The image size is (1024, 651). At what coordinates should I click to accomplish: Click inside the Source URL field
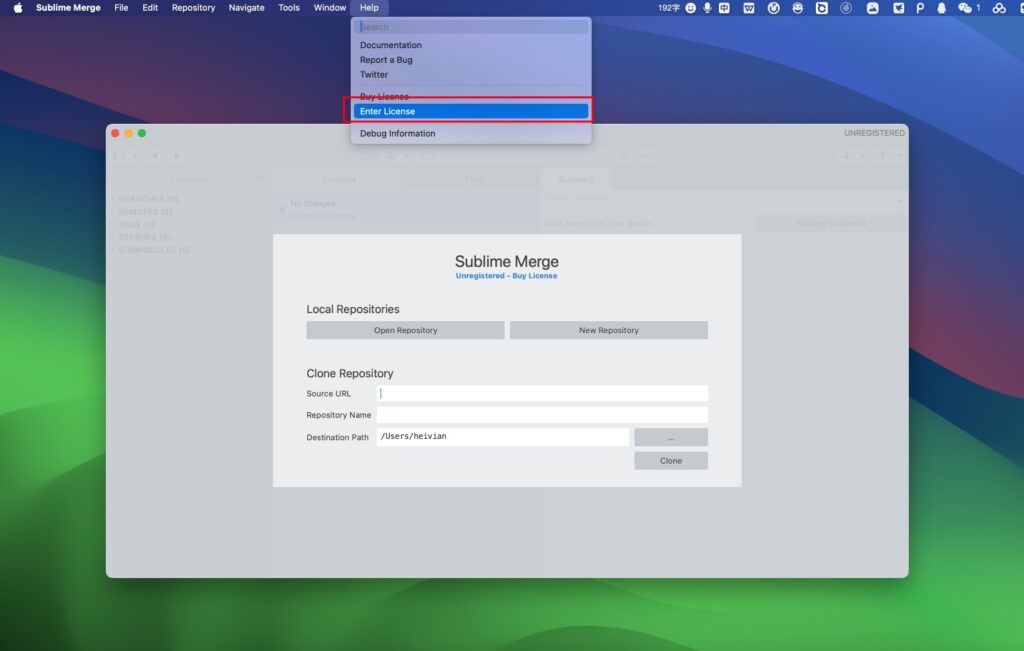click(541, 393)
